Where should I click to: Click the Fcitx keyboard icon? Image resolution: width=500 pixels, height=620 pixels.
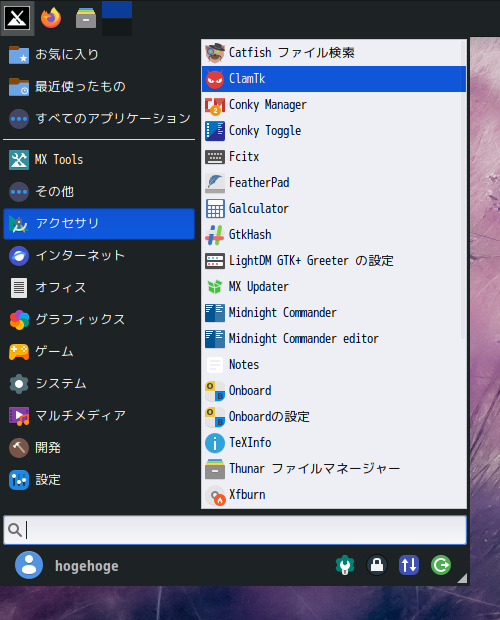(x=215, y=157)
